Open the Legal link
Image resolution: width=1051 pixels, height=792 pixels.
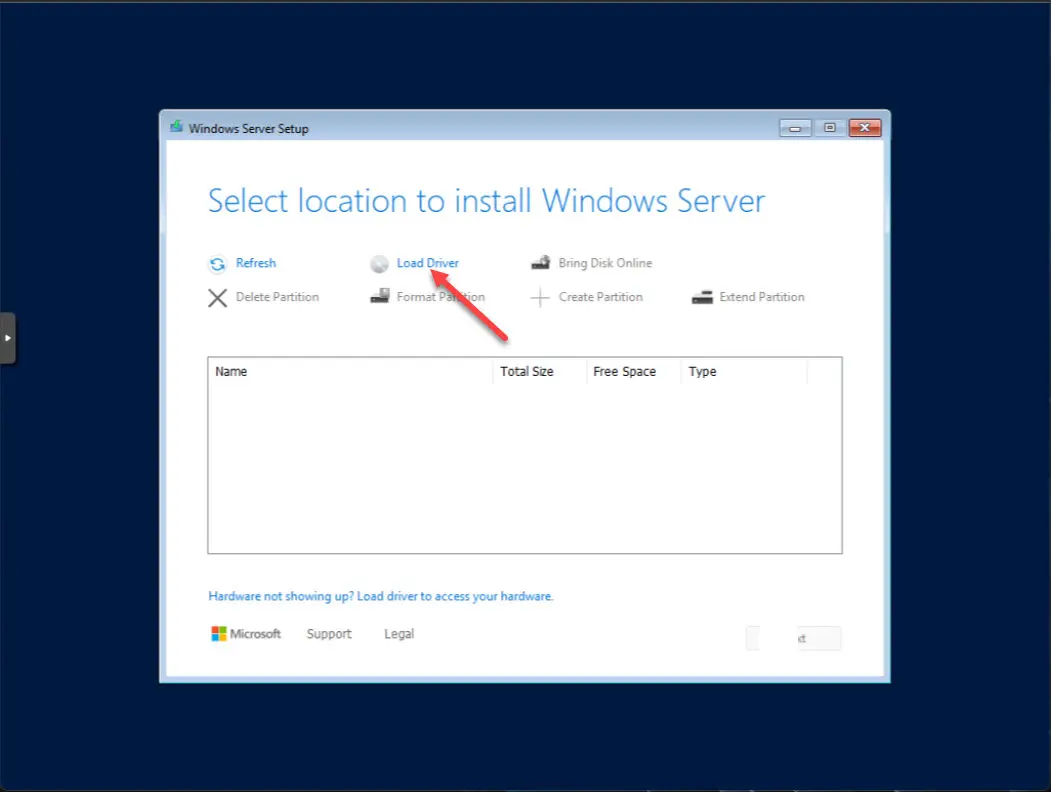coord(399,634)
